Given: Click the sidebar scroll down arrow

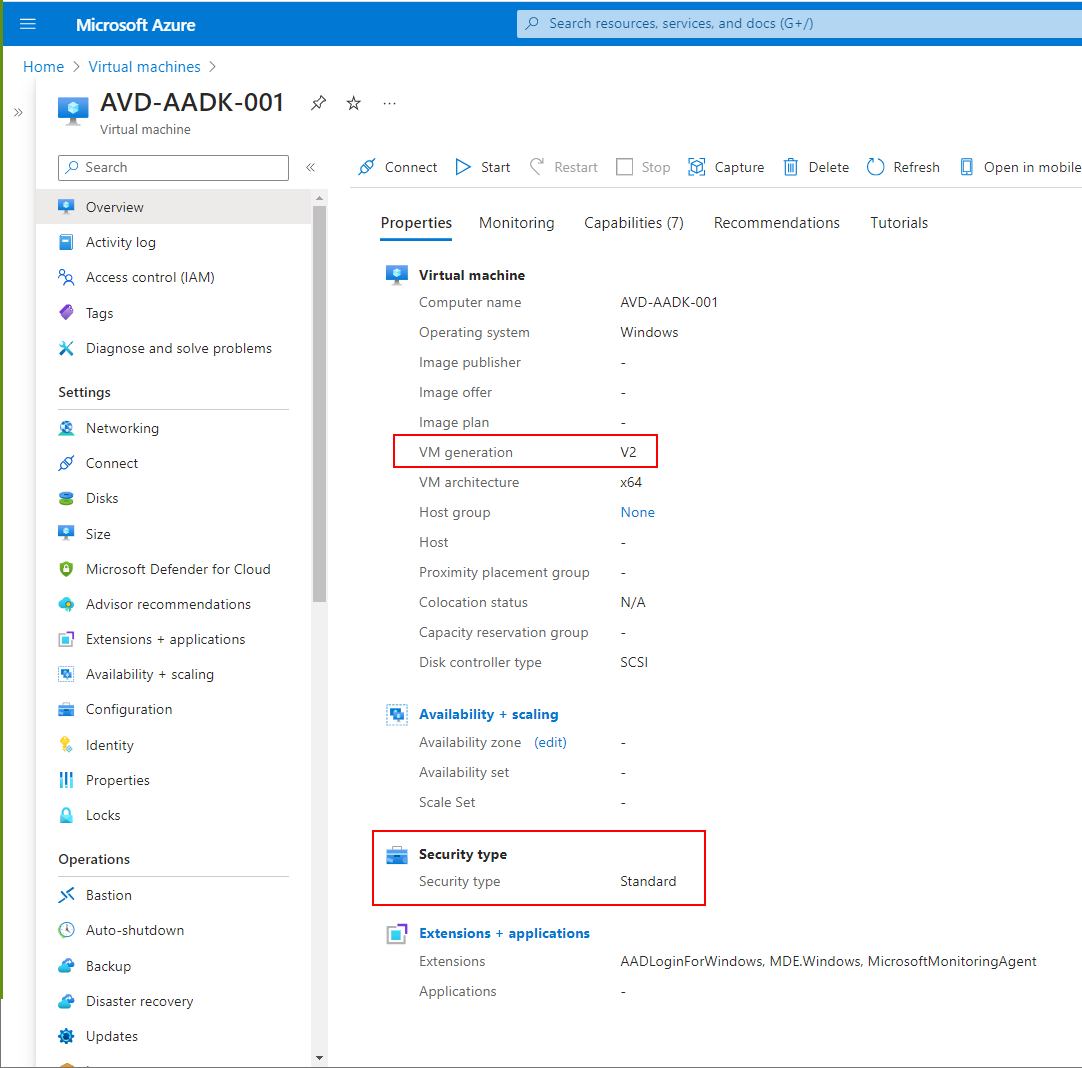Looking at the screenshot, I should coord(319,1058).
